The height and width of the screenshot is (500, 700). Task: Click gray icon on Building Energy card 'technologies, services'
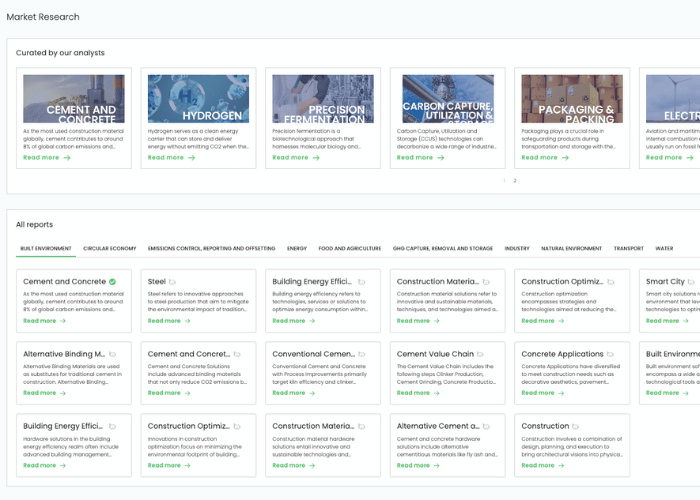pos(362,282)
